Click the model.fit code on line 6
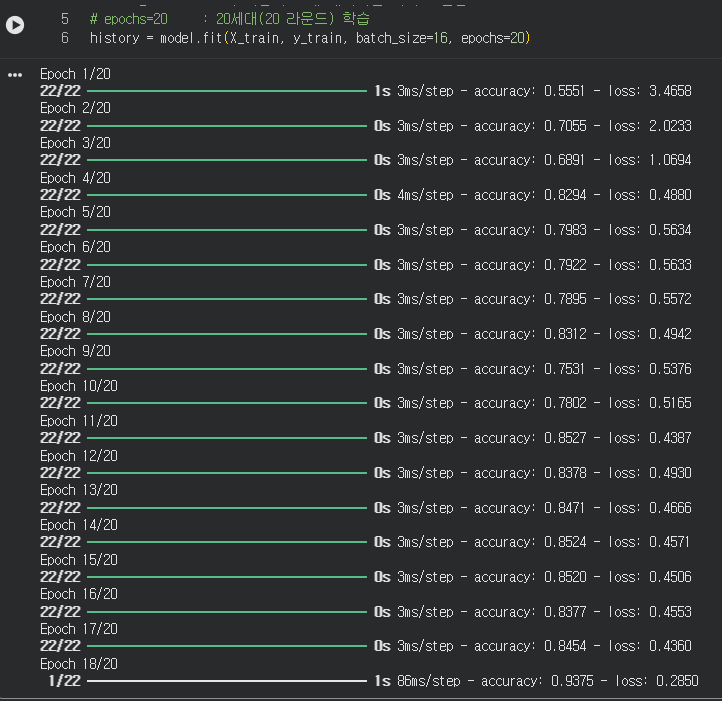The image size is (722, 701). [309, 38]
